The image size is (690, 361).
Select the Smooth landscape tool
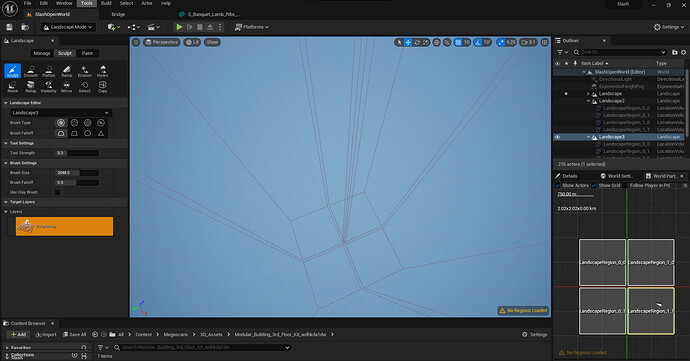click(x=31, y=71)
